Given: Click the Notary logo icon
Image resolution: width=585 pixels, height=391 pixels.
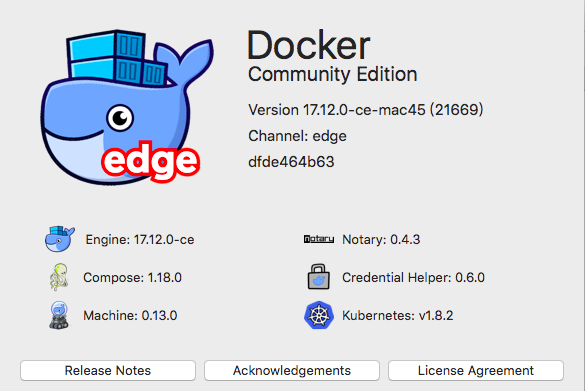Looking at the screenshot, I should tap(319, 239).
